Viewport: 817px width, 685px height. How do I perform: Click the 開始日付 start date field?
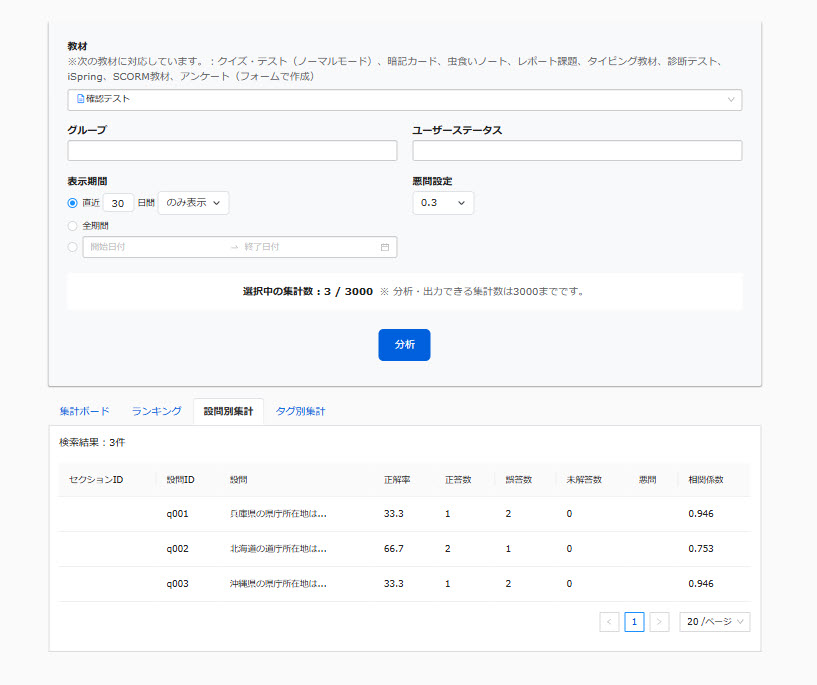click(156, 247)
